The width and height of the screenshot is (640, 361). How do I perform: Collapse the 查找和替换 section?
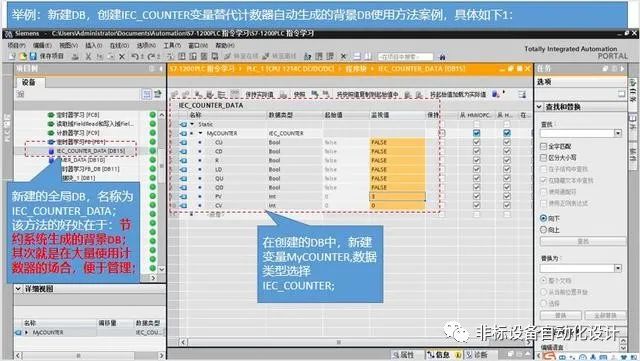point(539,107)
